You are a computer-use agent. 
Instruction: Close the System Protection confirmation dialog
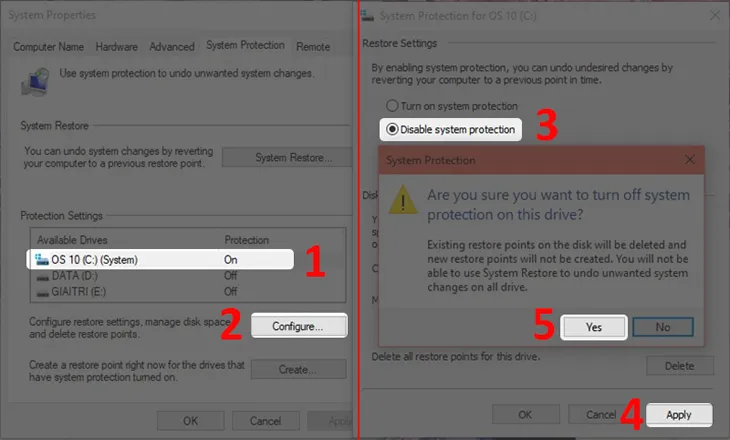tap(689, 160)
